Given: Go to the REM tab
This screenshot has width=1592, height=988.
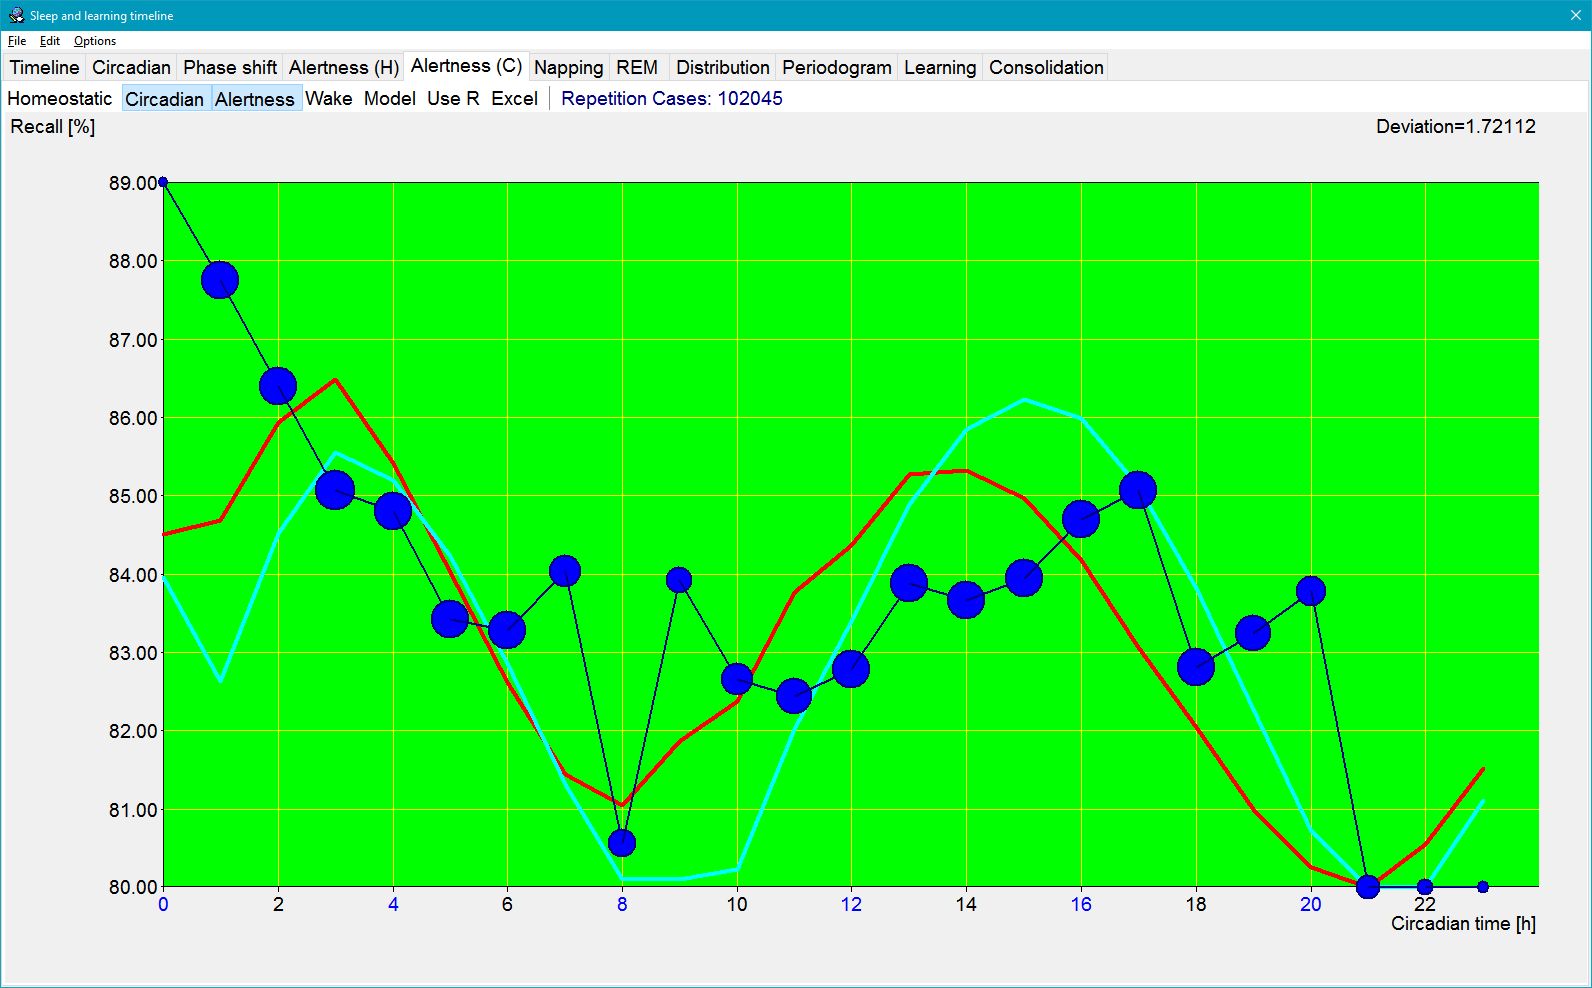Looking at the screenshot, I should tap(637, 67).
